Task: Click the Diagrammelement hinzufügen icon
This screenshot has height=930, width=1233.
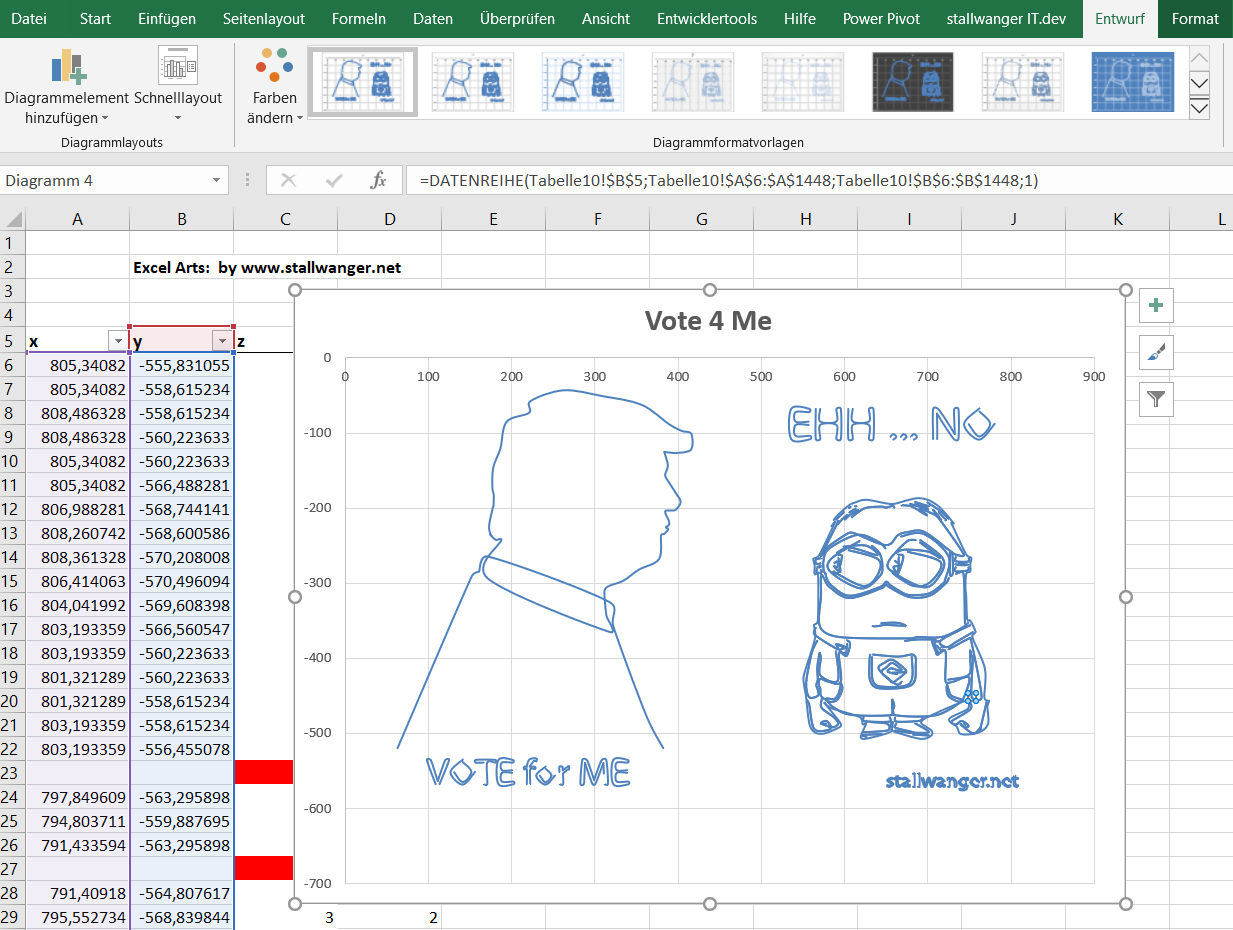Action: [x=68, y=66]
